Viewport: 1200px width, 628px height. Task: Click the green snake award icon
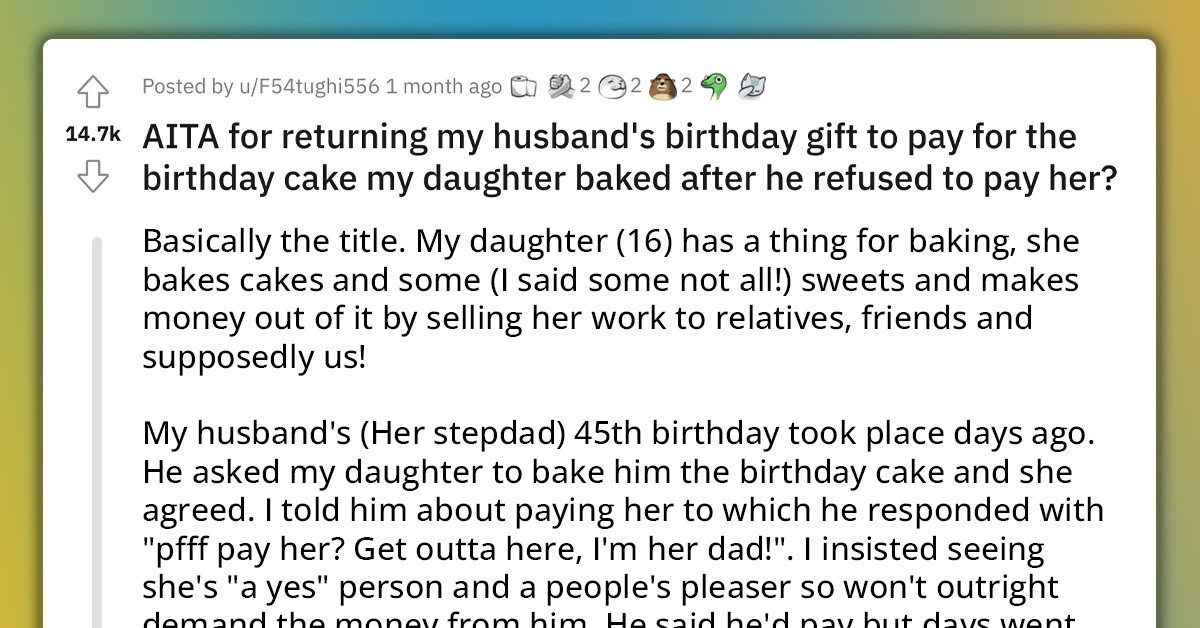coord(714,86)
